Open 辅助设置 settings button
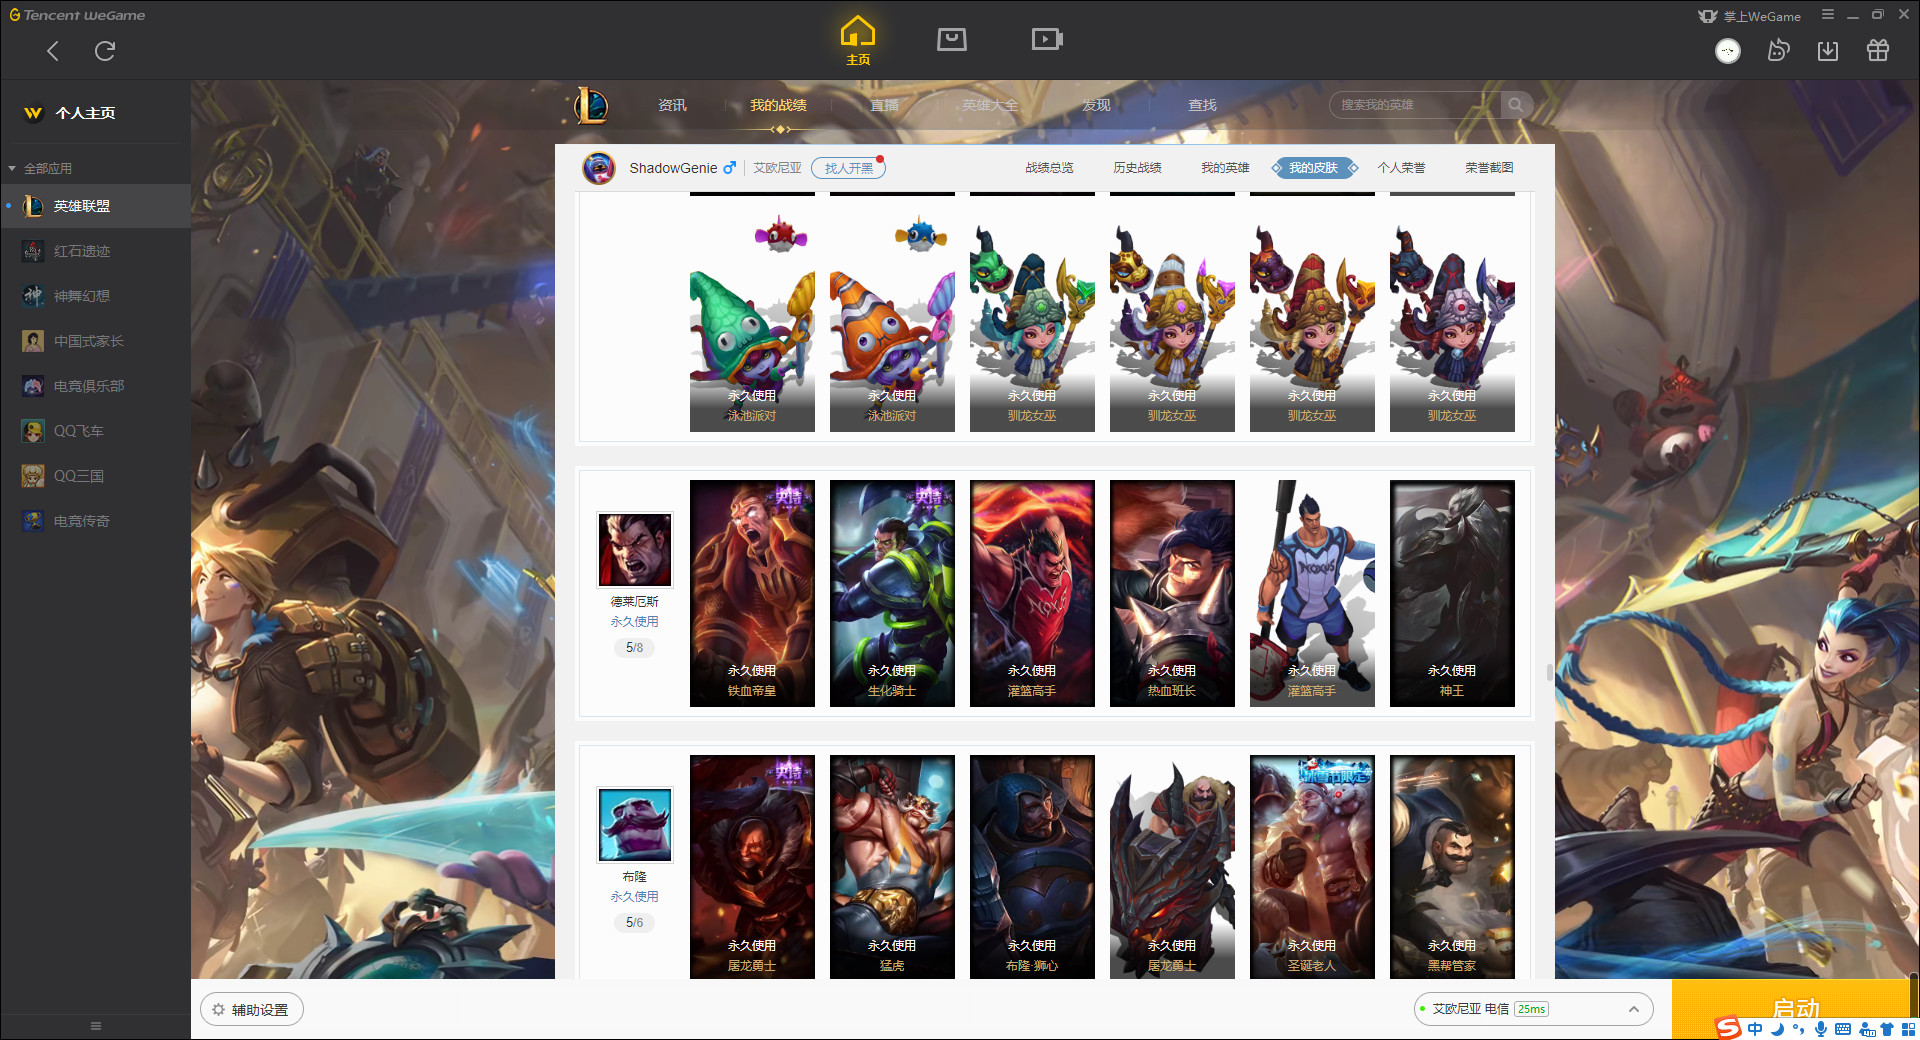The image size is (1920, 1040). [x=252, y=1010]
